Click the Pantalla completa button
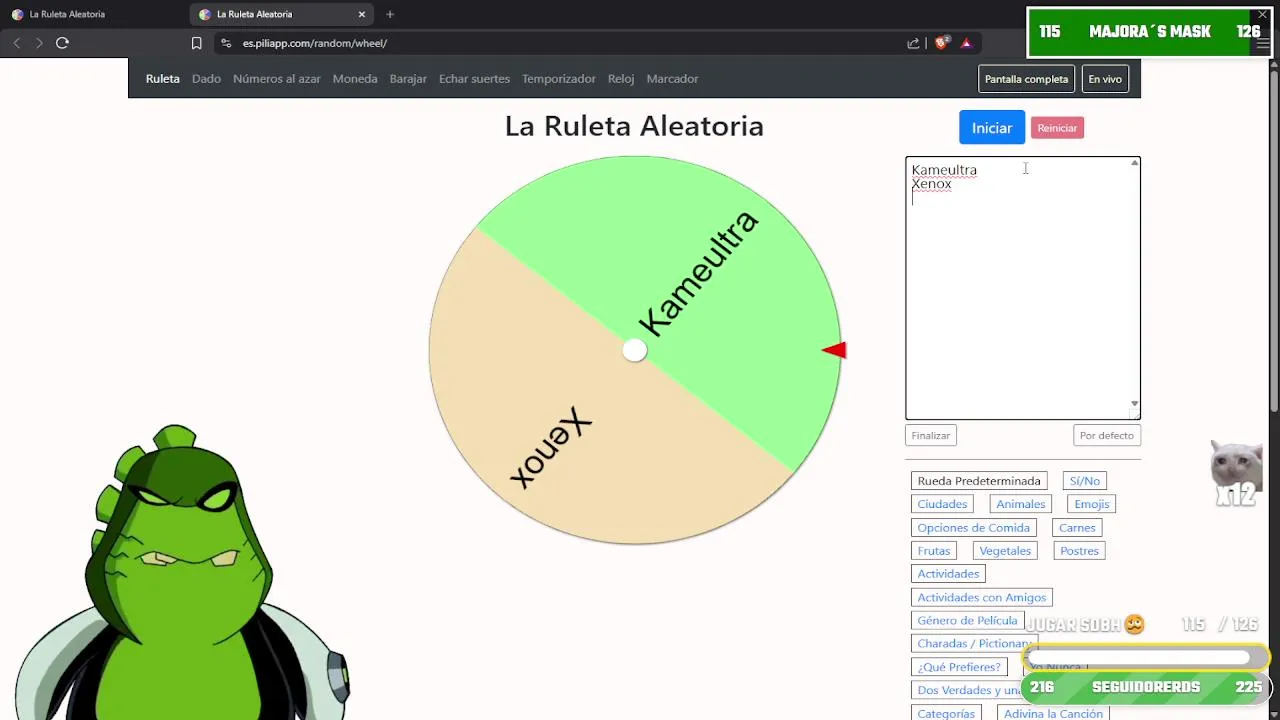The height and width of the screenshot is (720, 1280). [1026, 79]
